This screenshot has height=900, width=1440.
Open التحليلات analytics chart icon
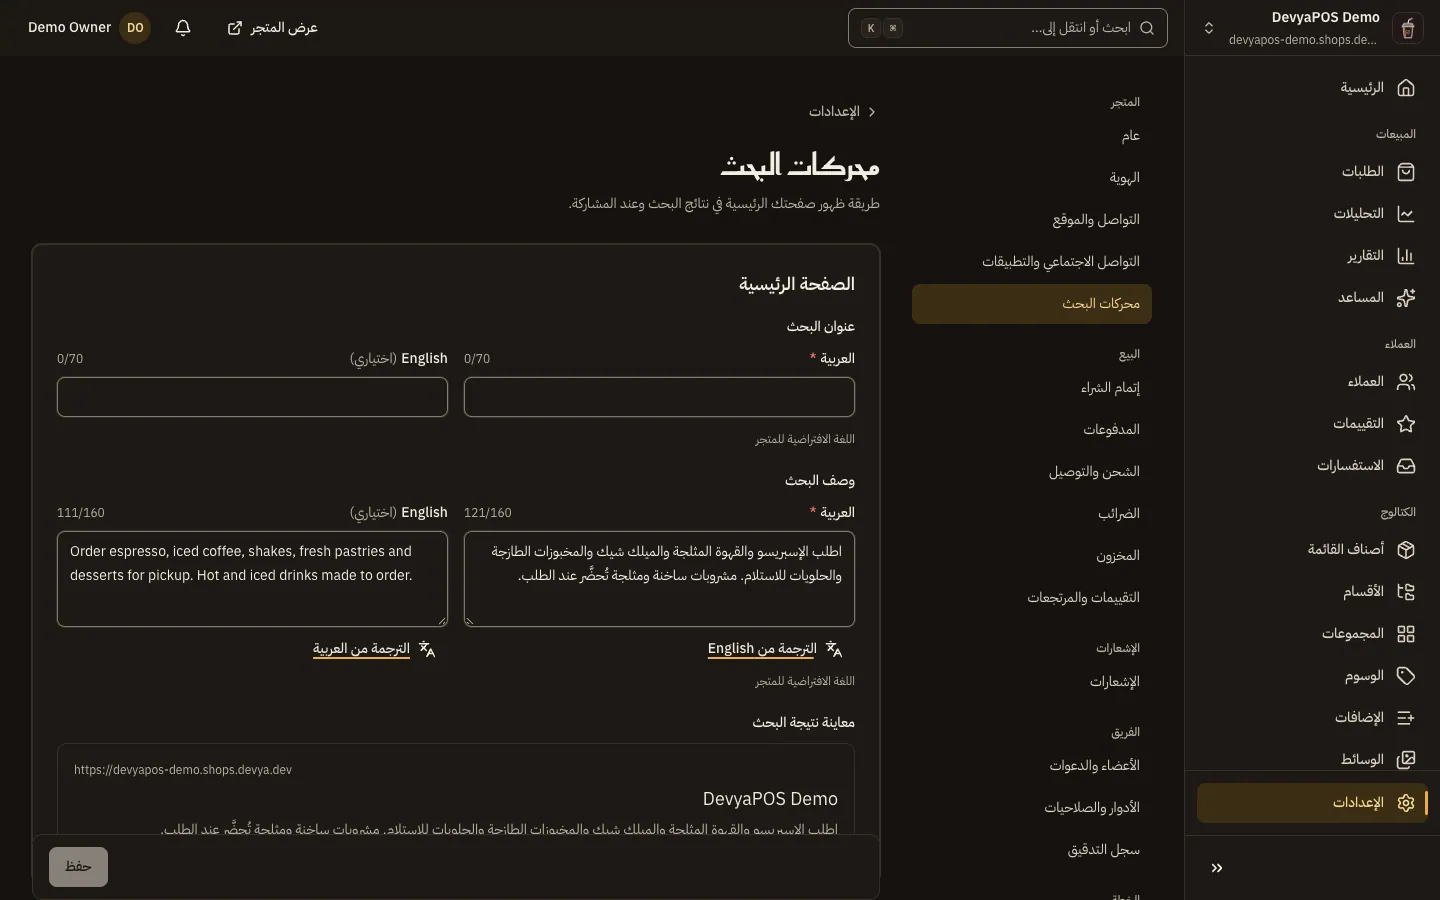[x=1406, y=214]
